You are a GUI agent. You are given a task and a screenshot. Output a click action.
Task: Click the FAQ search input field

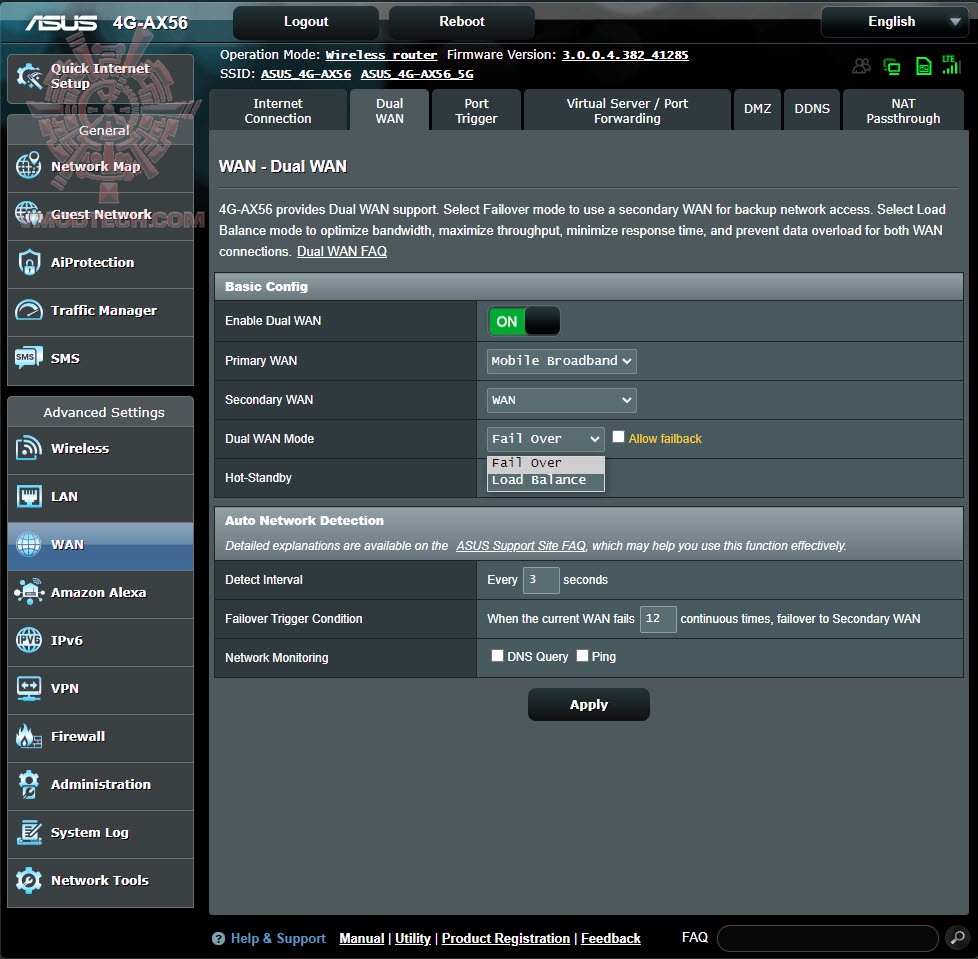click(828, 938)
